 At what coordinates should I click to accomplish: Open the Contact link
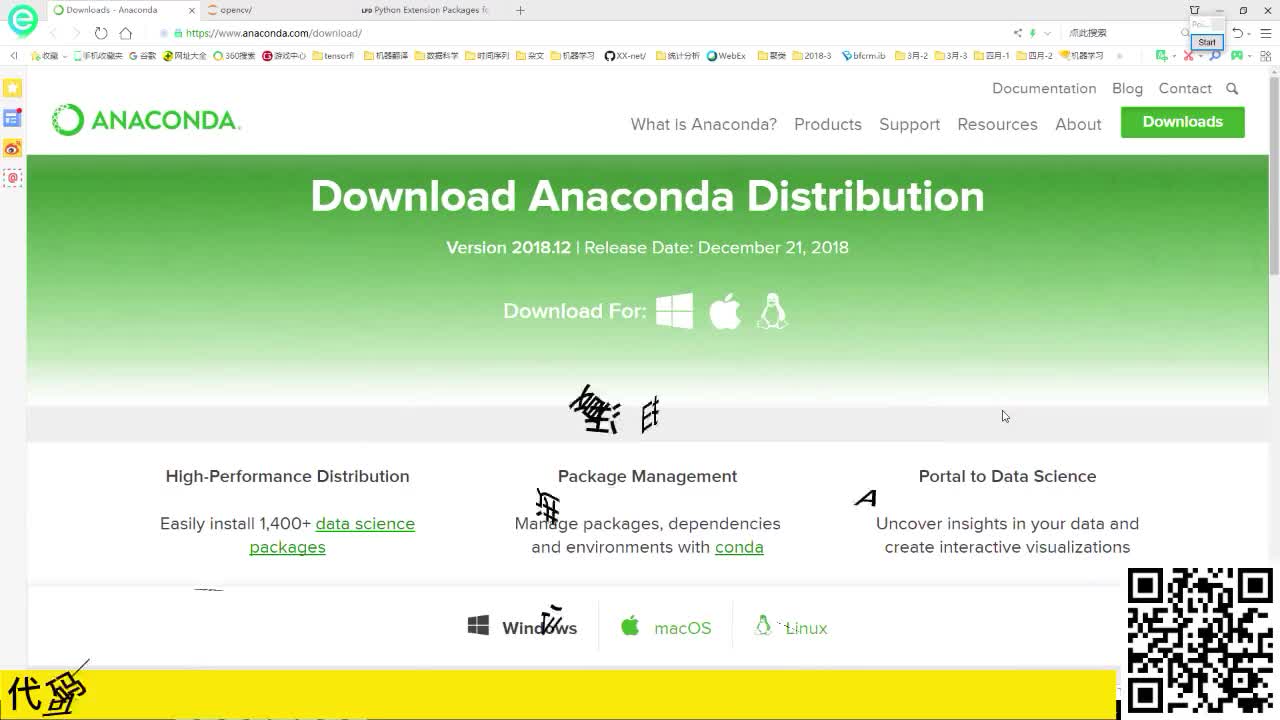tap(1185, 88)
